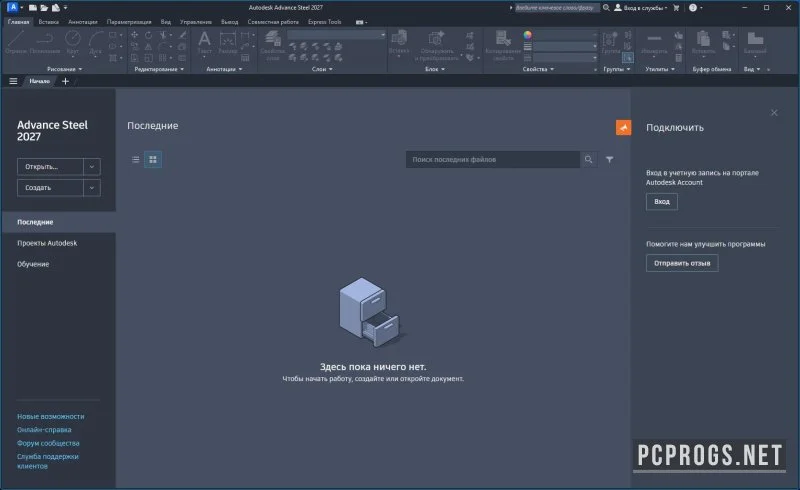Click the search magnifier icon in title bar
800x490 pixels.
606,8
